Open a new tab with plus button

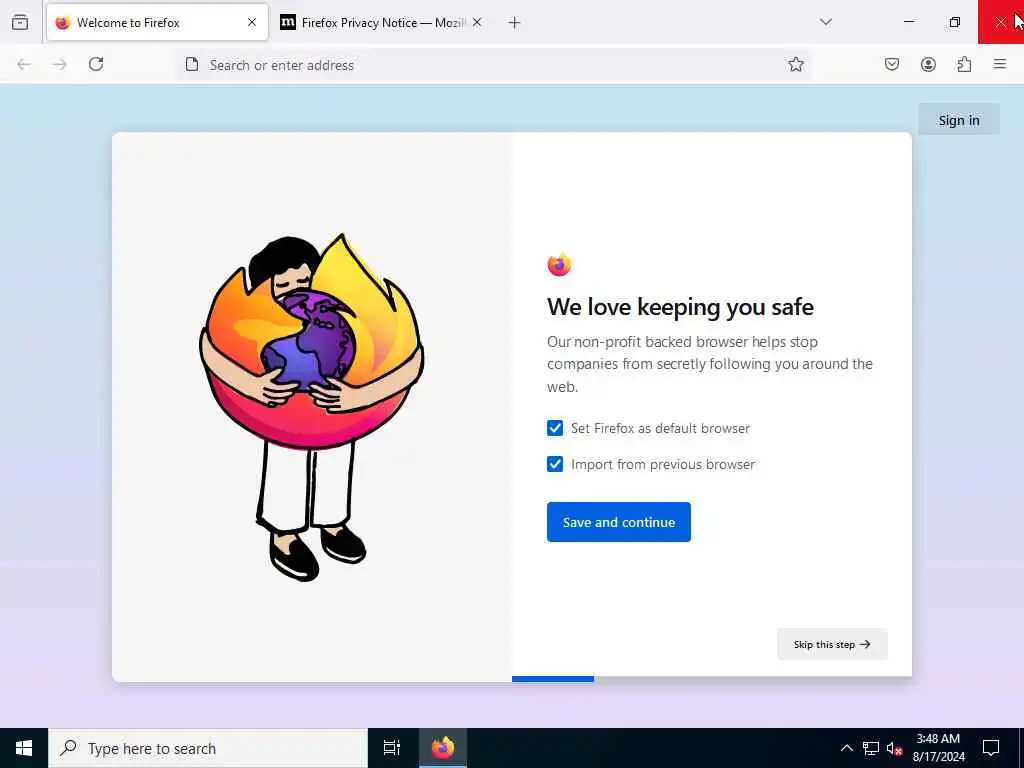[515, 23]
